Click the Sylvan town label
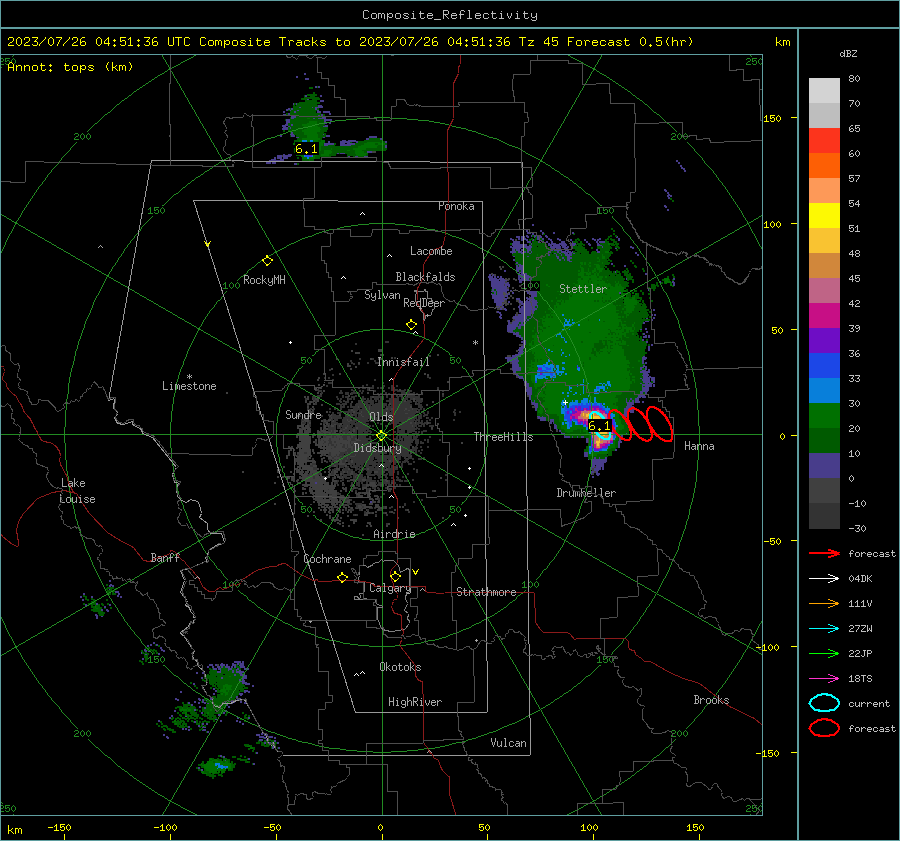 click(x=382, y=295)
